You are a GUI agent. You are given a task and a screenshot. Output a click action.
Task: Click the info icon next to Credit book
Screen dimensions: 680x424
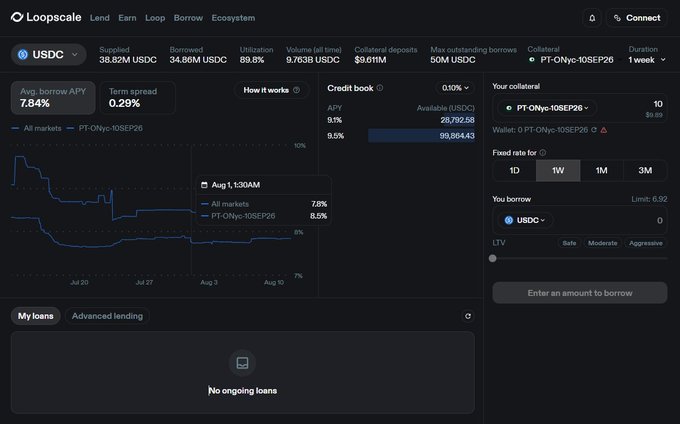[x=380, y=88]
